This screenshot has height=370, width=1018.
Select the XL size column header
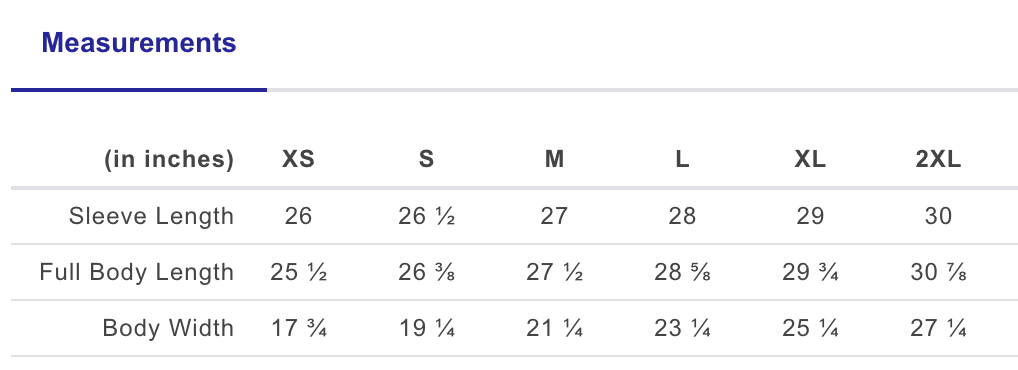pyautogui.click(x=810, y=159)
